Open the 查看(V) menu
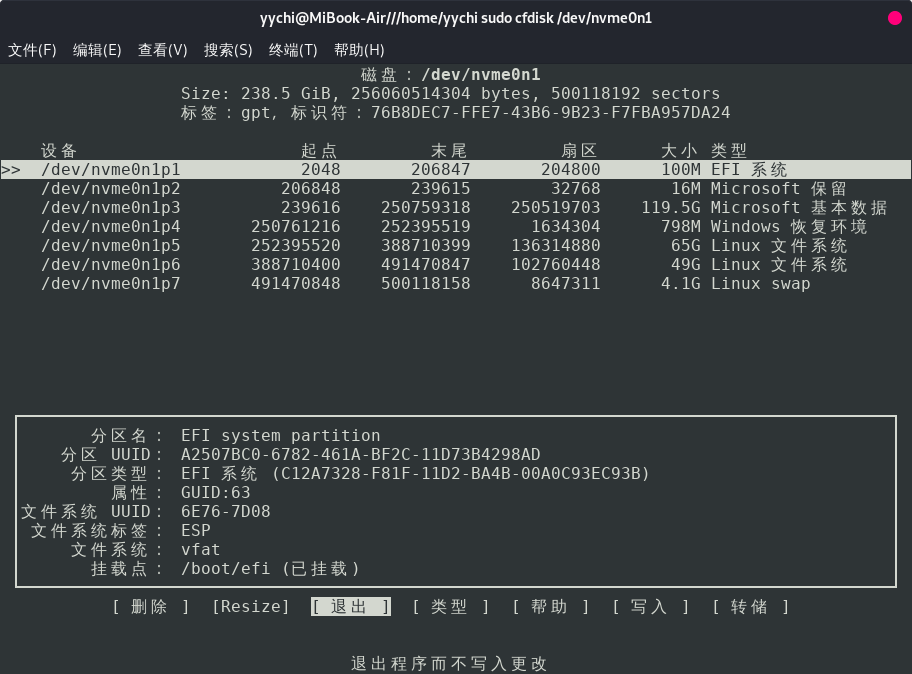 click(162, 50)
